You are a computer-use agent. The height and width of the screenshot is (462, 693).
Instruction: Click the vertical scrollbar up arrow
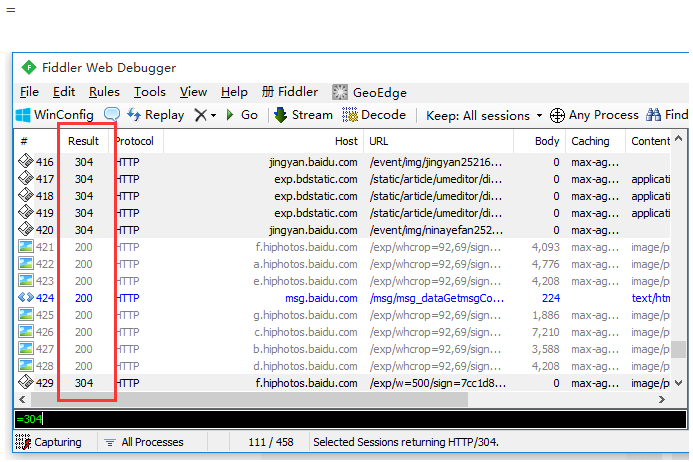coord(679,138)
